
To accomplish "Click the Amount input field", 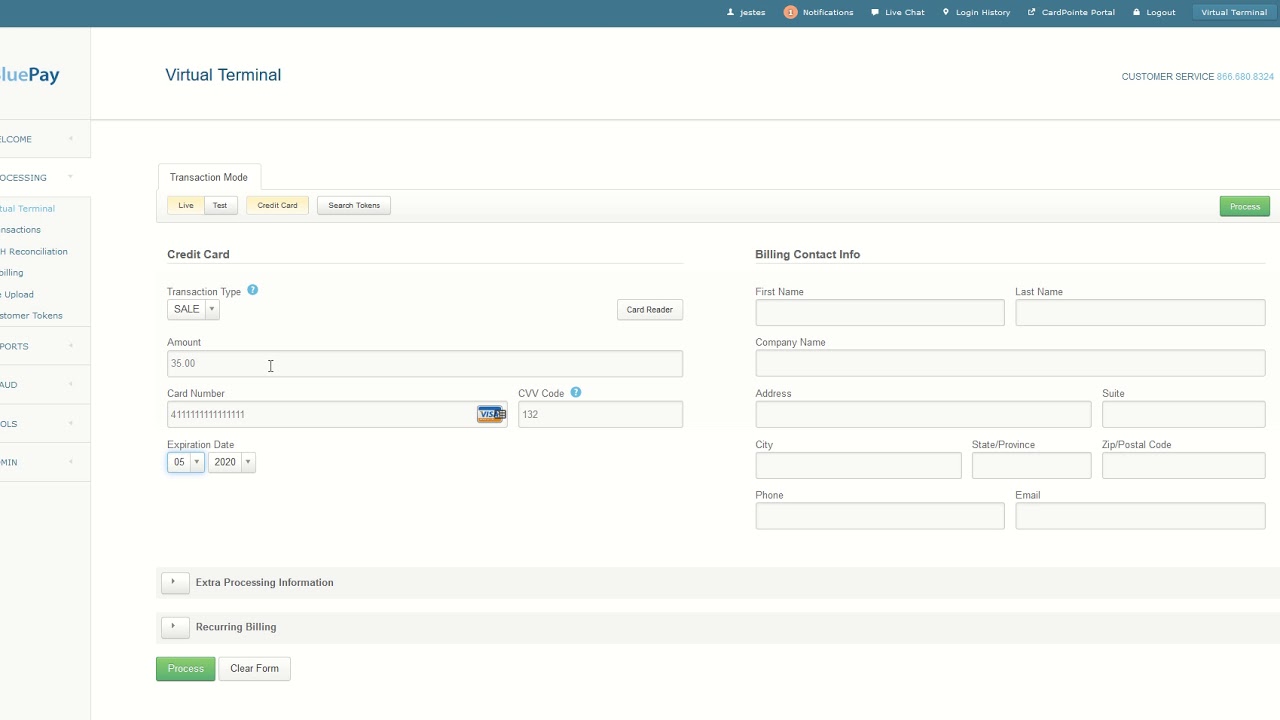I will tap(425, 363).
